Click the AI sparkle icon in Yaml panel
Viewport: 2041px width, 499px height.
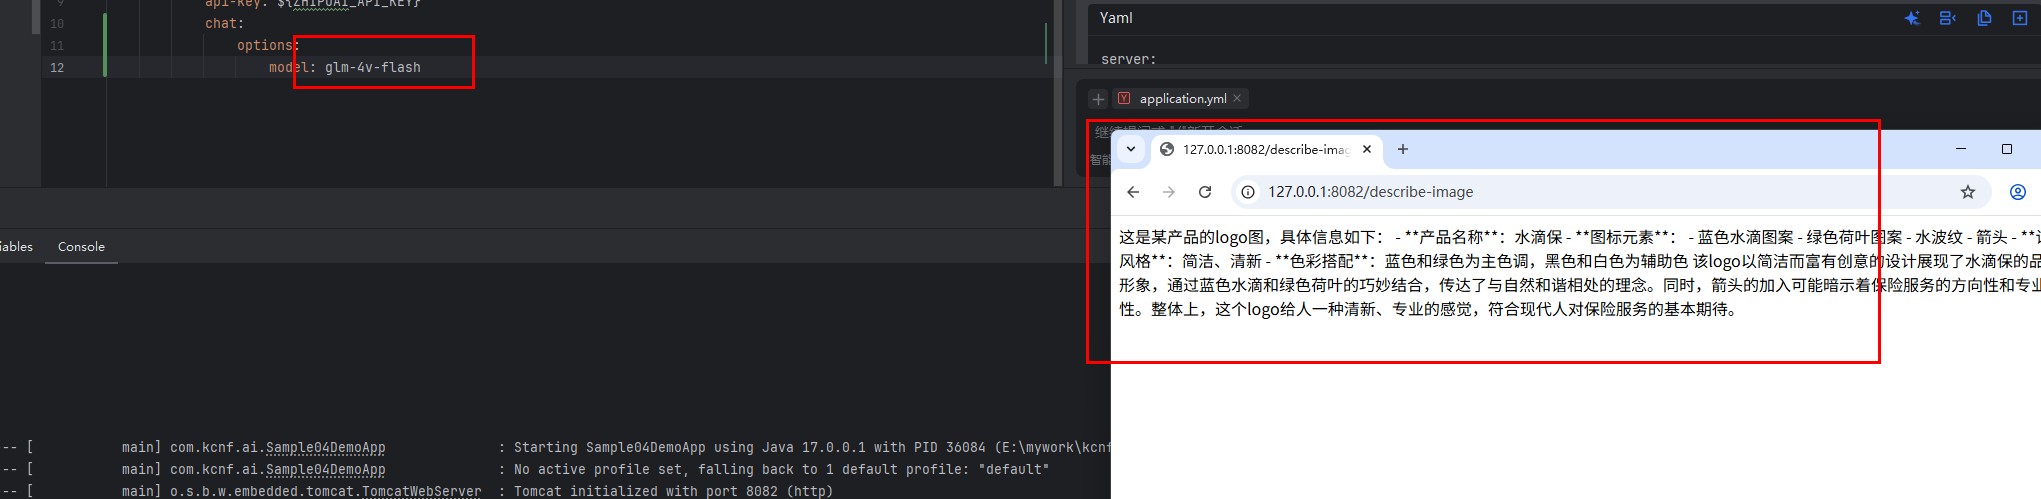1911,18
